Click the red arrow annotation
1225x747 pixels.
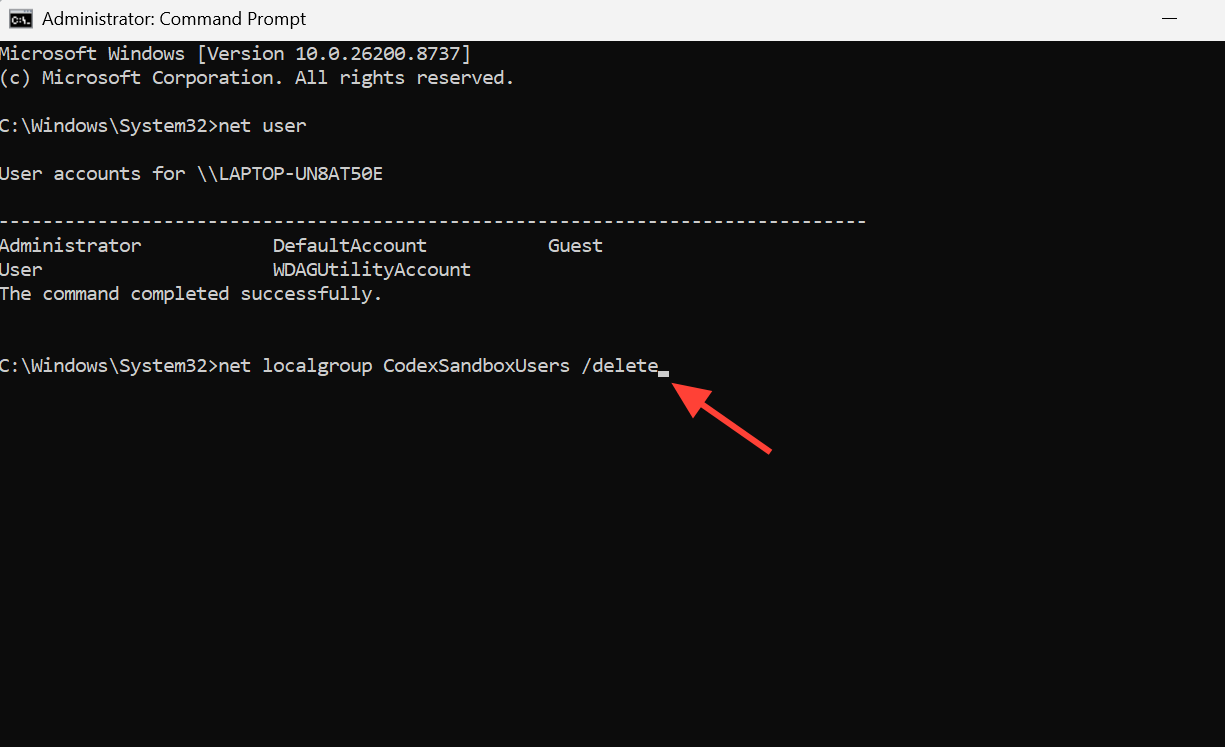720,419
